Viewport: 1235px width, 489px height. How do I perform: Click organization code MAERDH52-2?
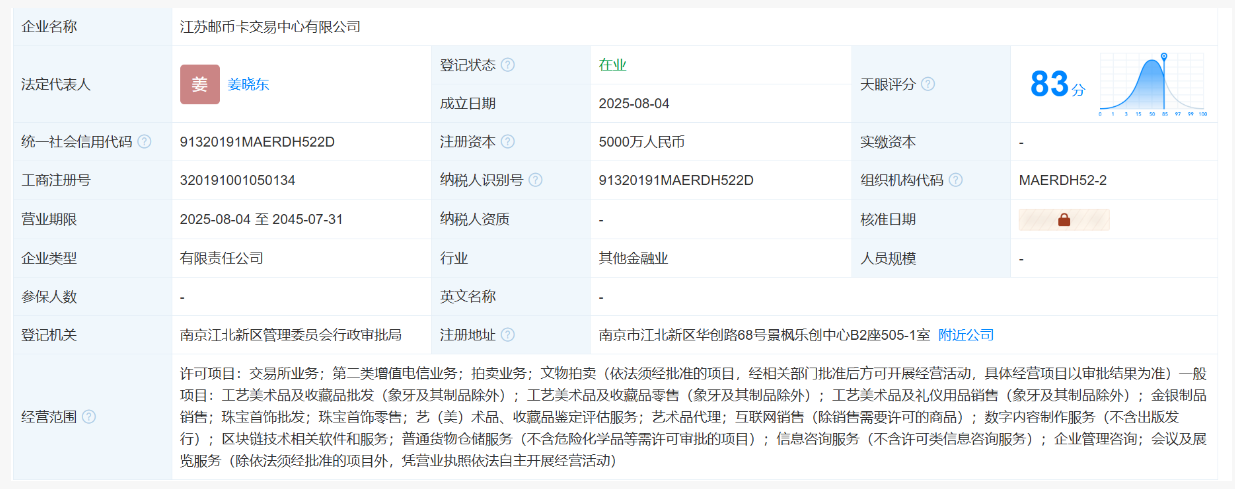click(1063, 181)
